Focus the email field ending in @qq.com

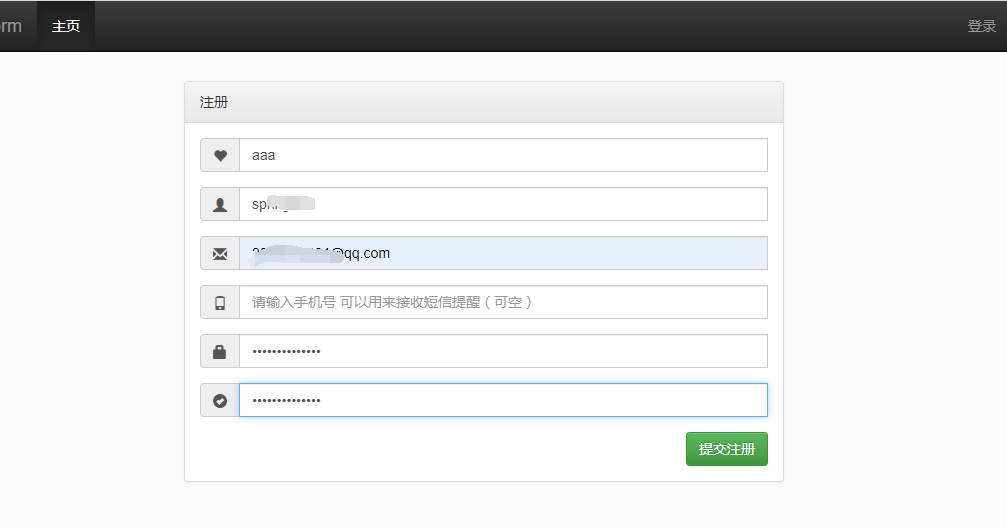click(x=504, y=254)
